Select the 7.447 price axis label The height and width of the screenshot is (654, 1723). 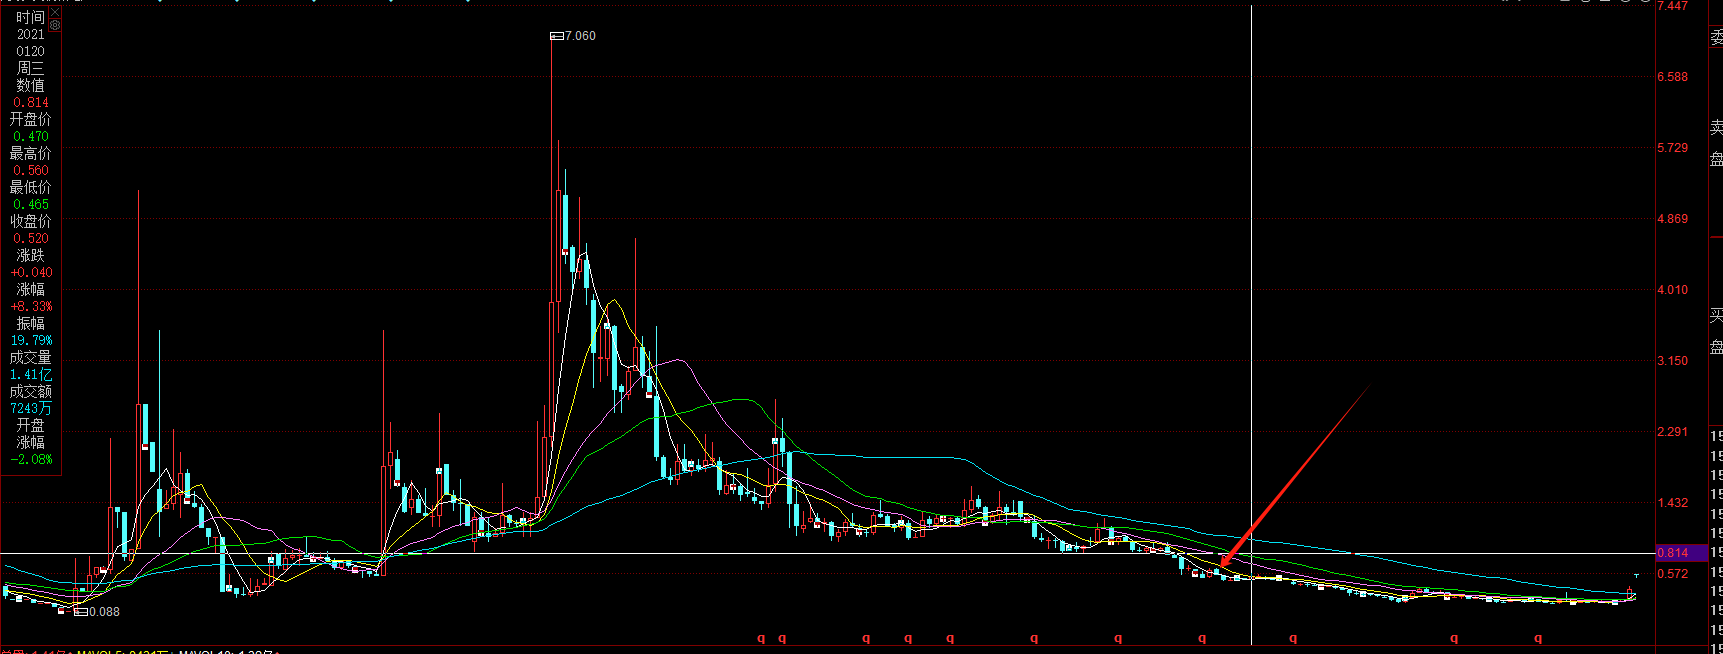1672,6
